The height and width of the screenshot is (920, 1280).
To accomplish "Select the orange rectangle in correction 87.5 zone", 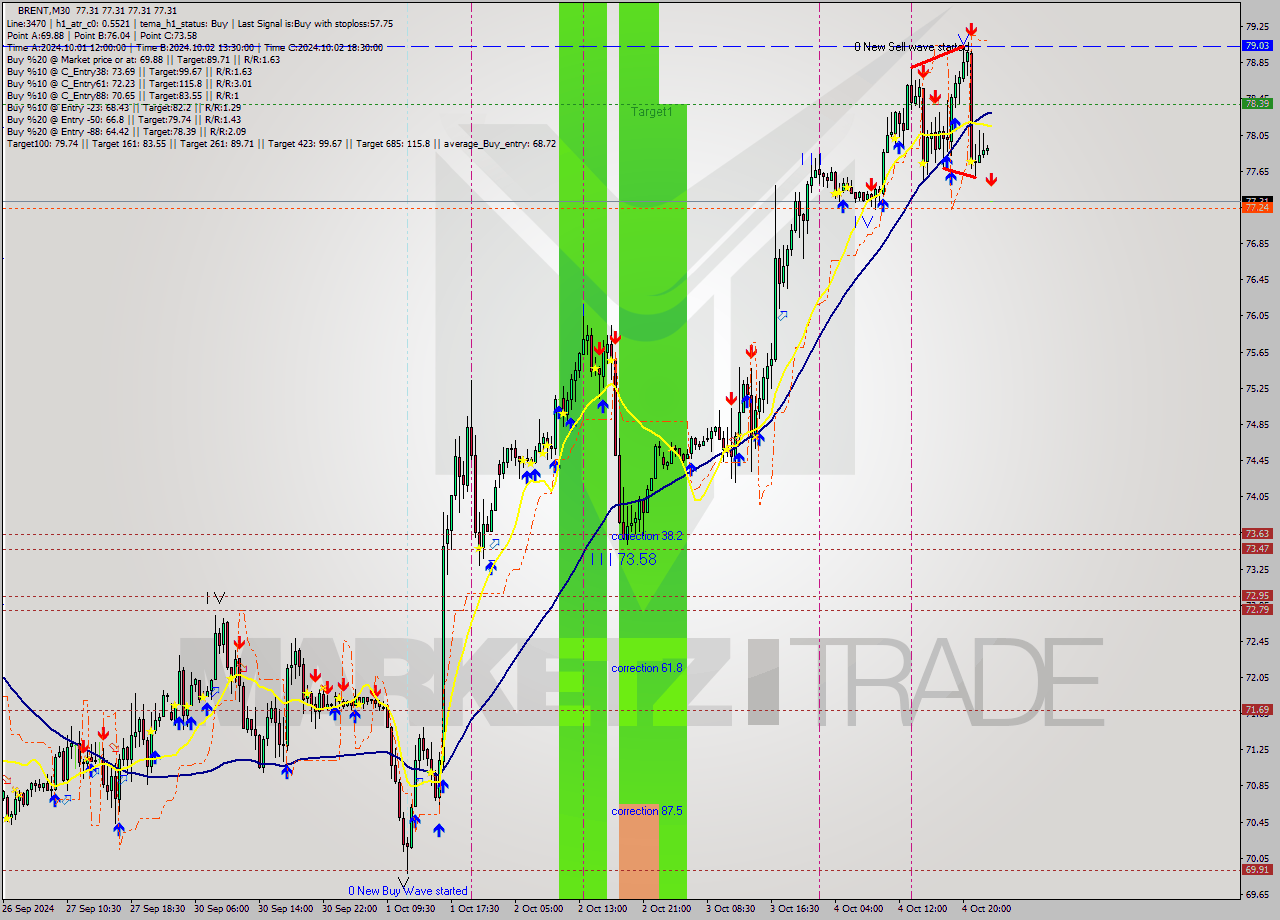I will coord(639,850).
